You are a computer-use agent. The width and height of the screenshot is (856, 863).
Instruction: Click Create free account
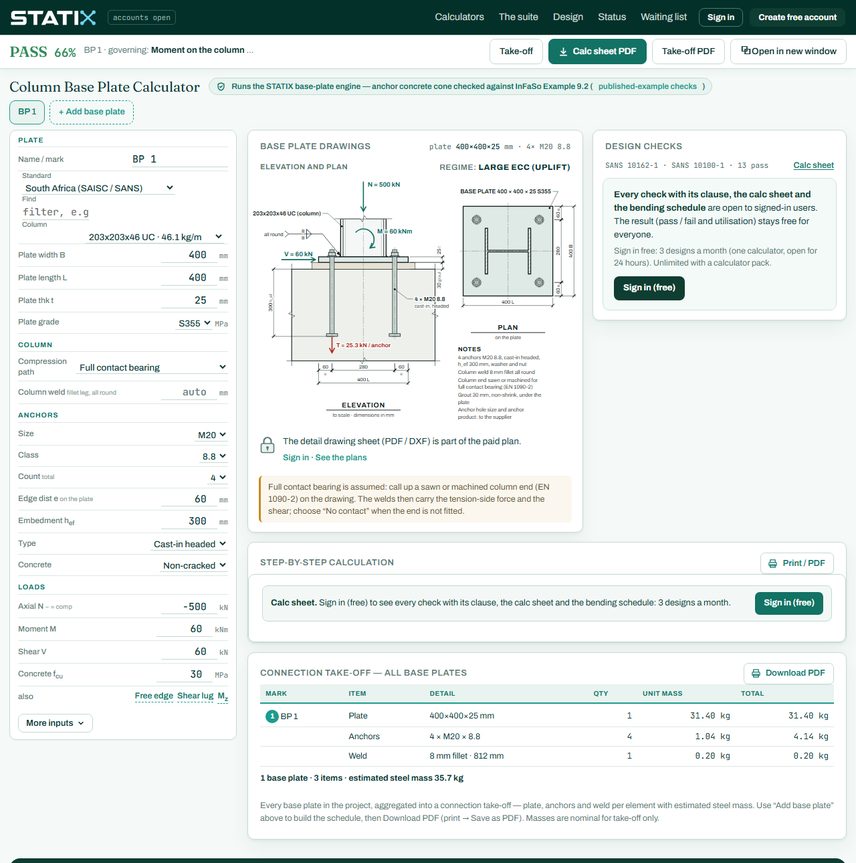797,17
